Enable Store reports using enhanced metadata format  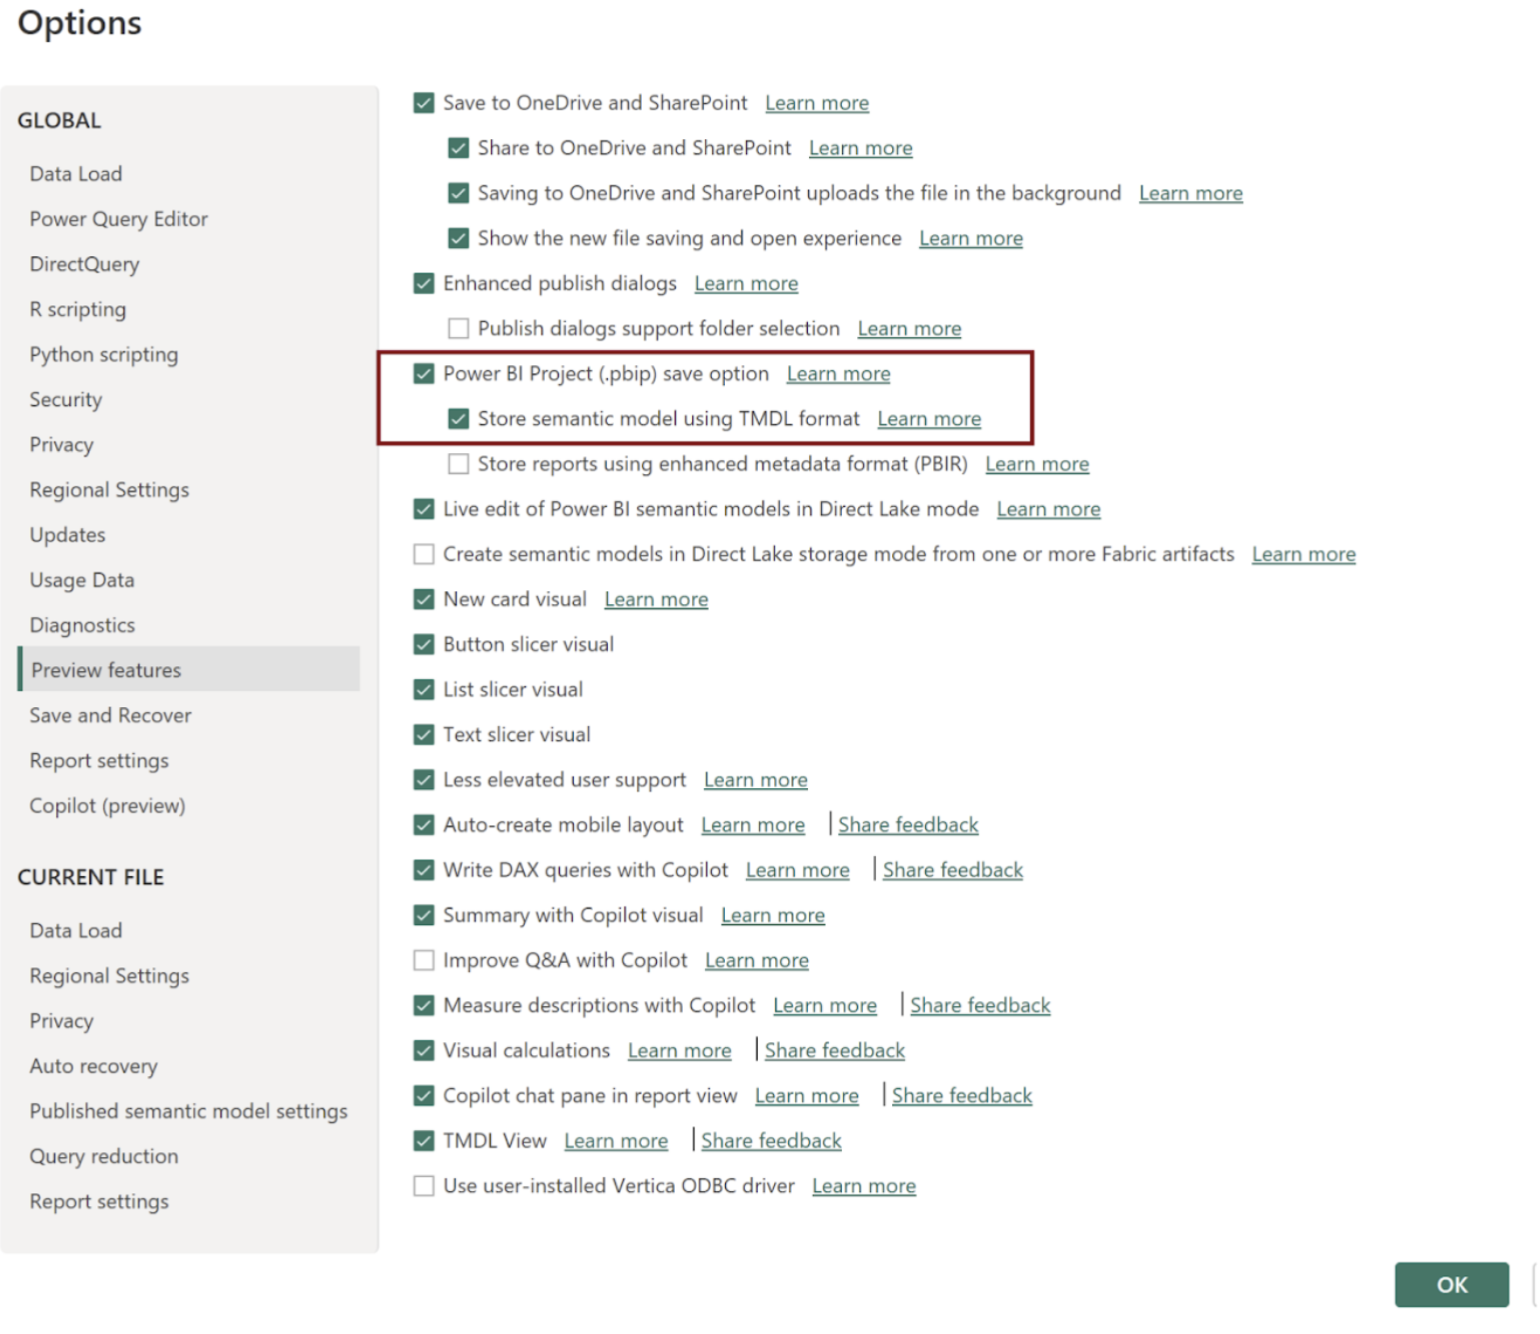pyautogui.click(x=458, y=464)
